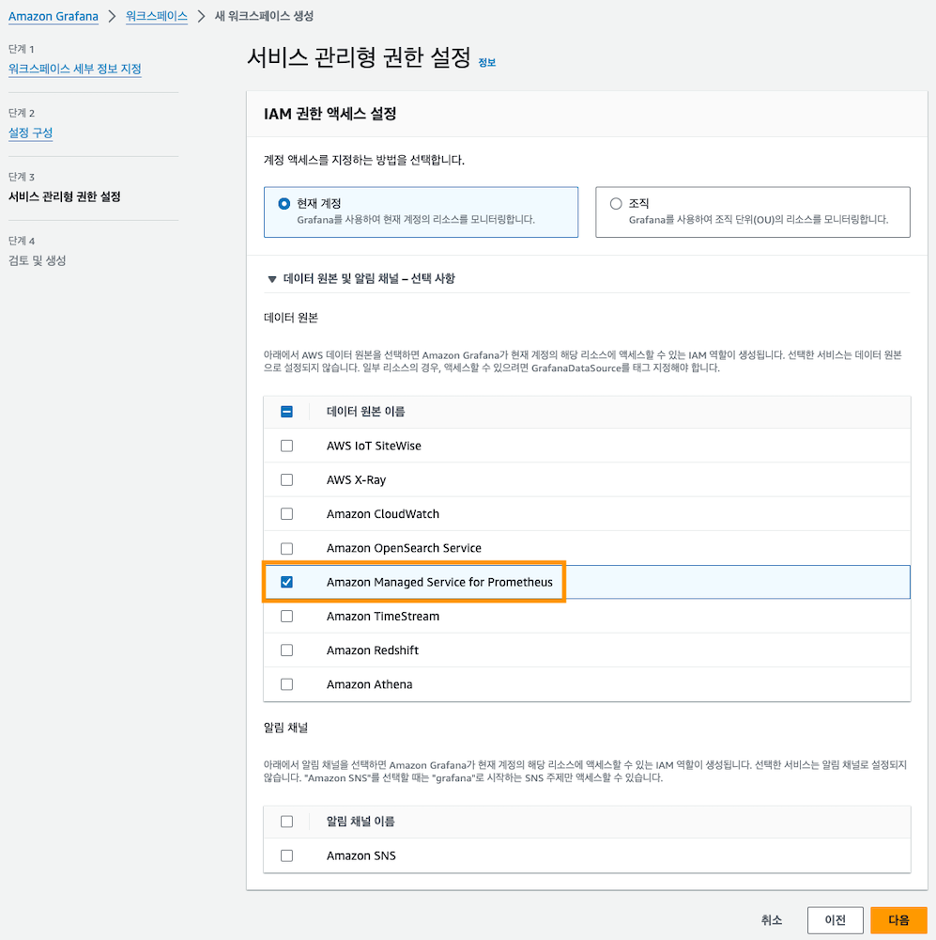Check the Amazon Redshift checkbox
936x940 pixels.
(x=287, y=650)
